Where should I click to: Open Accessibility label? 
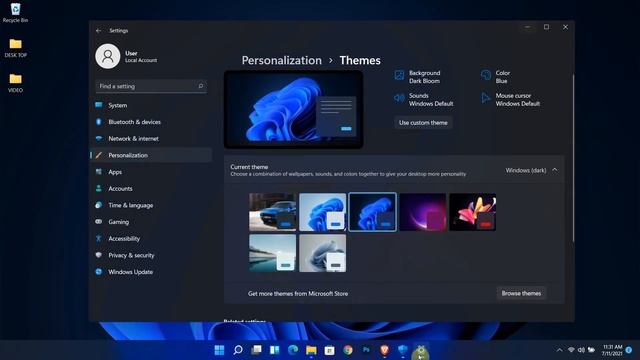[x=124, y=238]
